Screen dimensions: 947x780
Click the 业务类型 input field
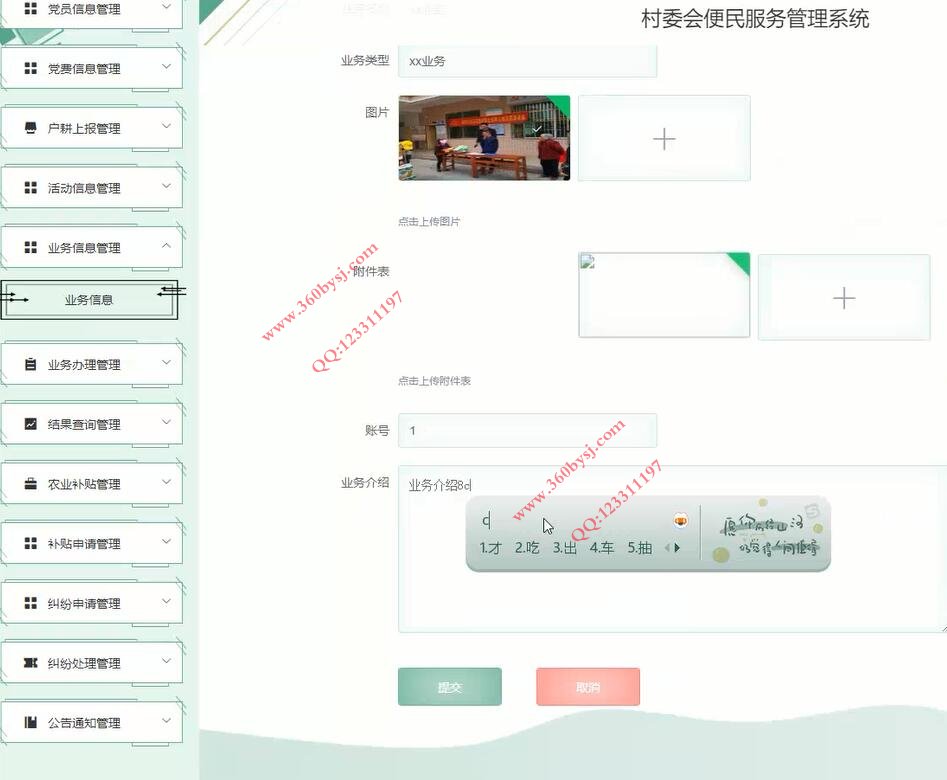[527, 61]
